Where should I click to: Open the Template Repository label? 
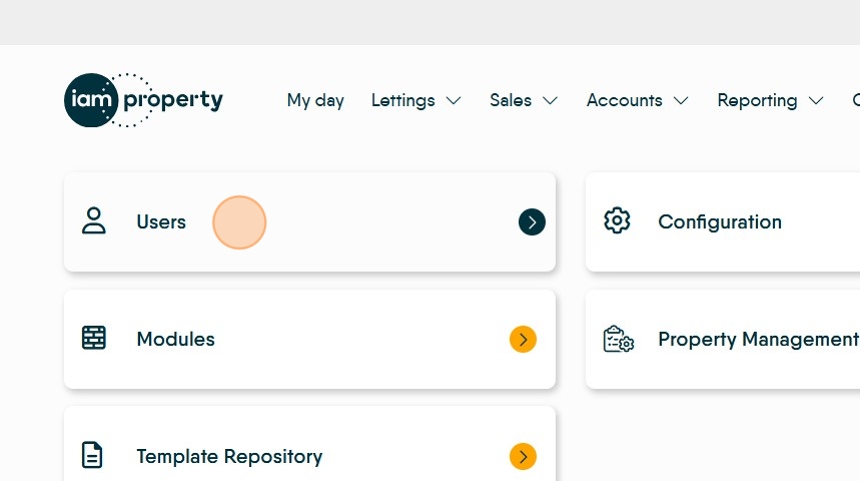229,457
